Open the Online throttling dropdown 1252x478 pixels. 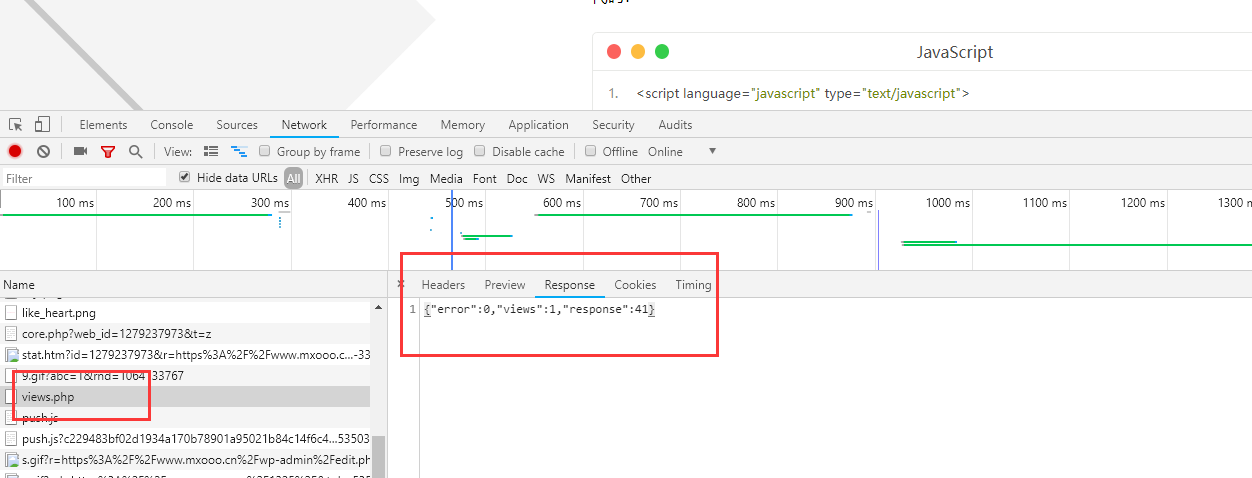click(712, 152)
